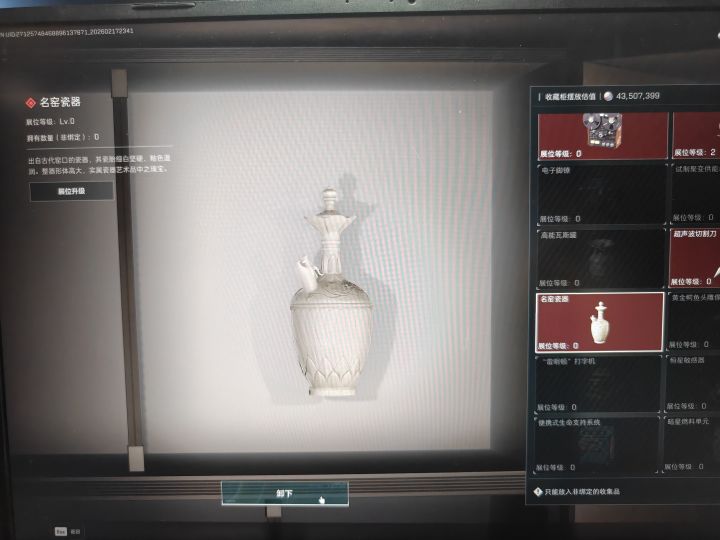
Task: Select the red card showing 展位等级: 2
Action: 696,135
